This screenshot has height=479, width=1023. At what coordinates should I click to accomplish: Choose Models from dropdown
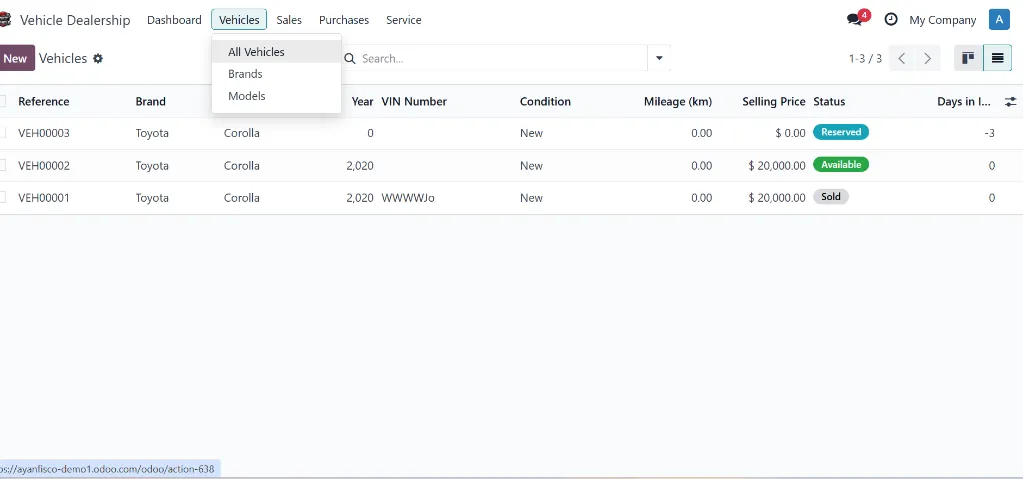pos(276,96)
